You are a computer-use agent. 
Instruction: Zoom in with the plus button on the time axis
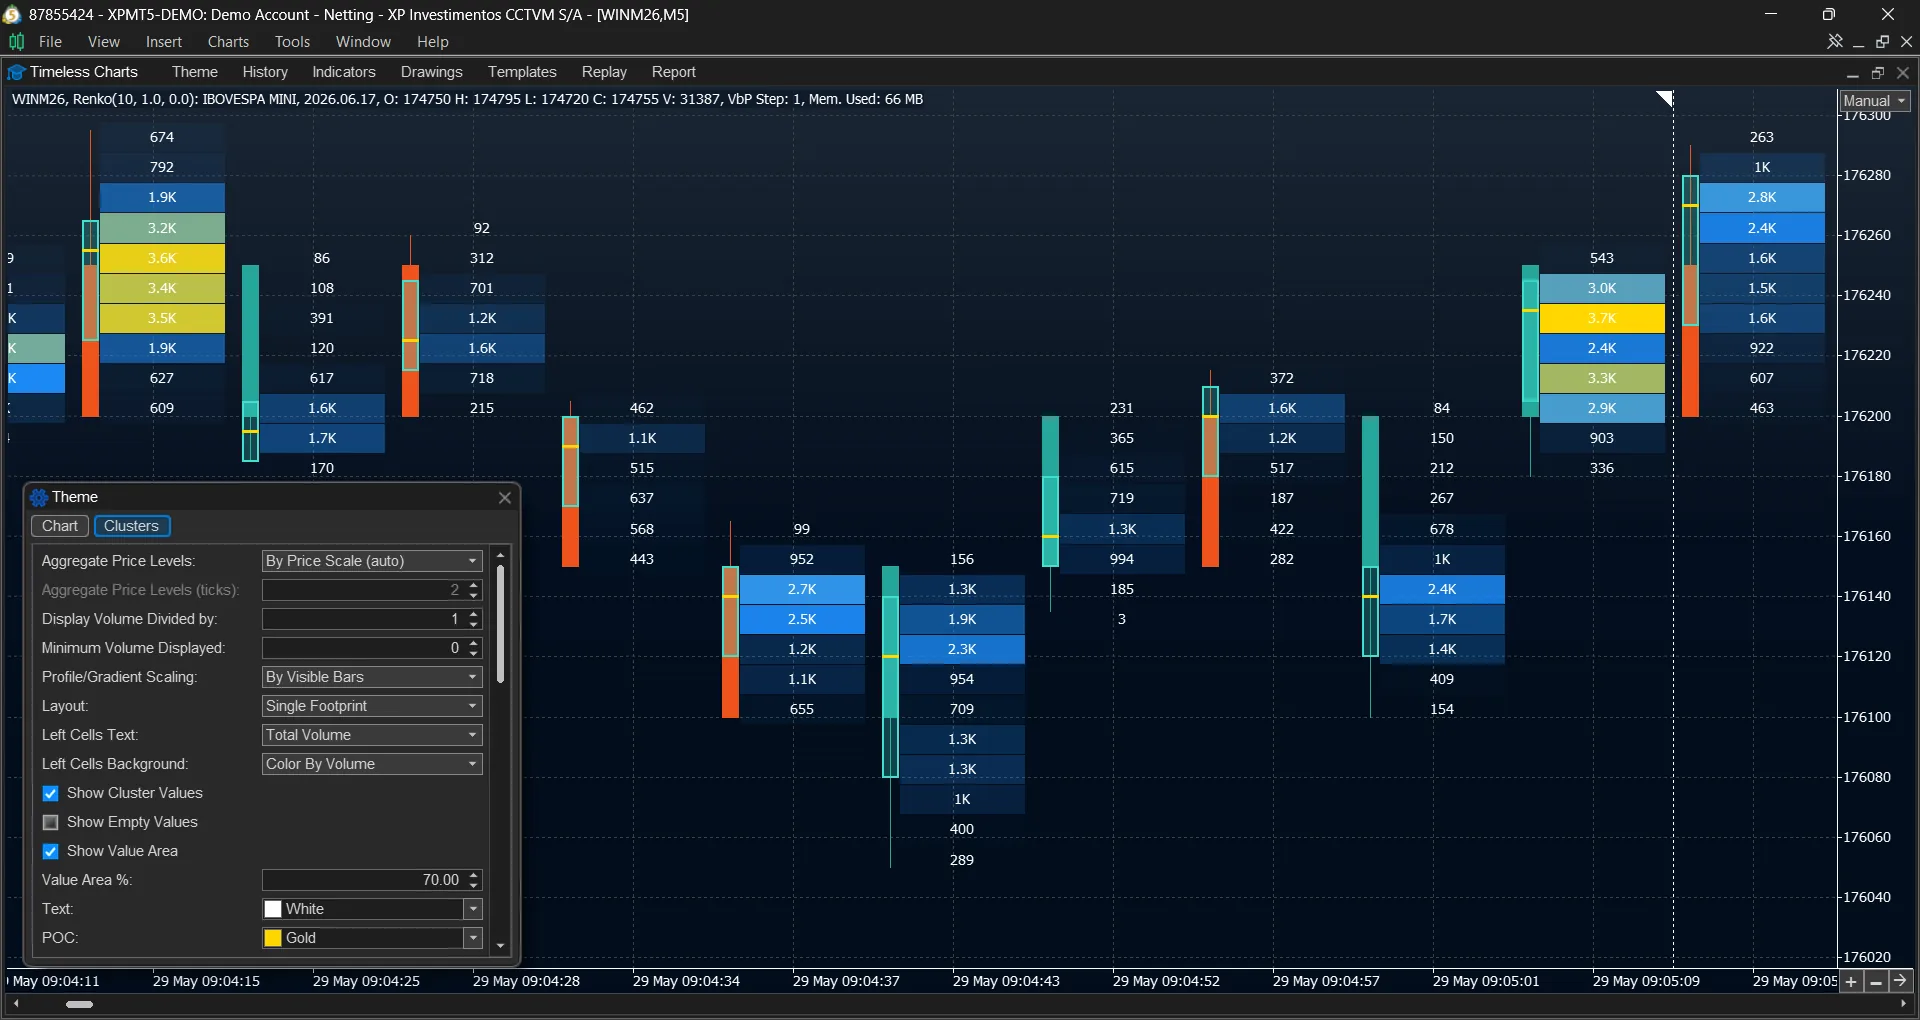1851,982
